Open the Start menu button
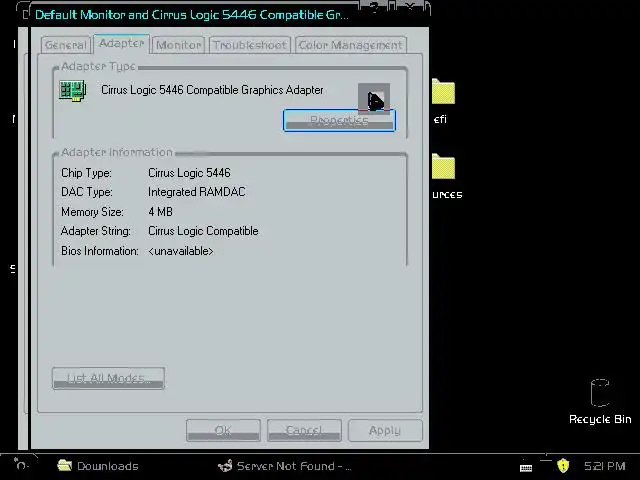 tap(20, 464)
